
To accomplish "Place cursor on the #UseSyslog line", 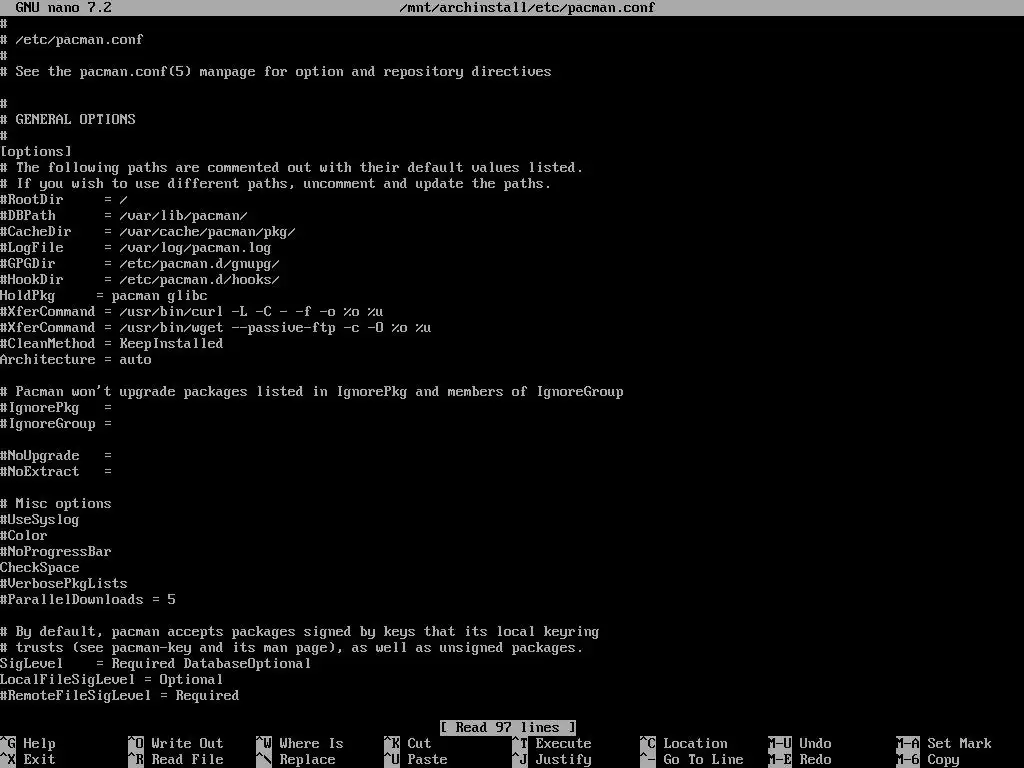I will tap(40, 520).
